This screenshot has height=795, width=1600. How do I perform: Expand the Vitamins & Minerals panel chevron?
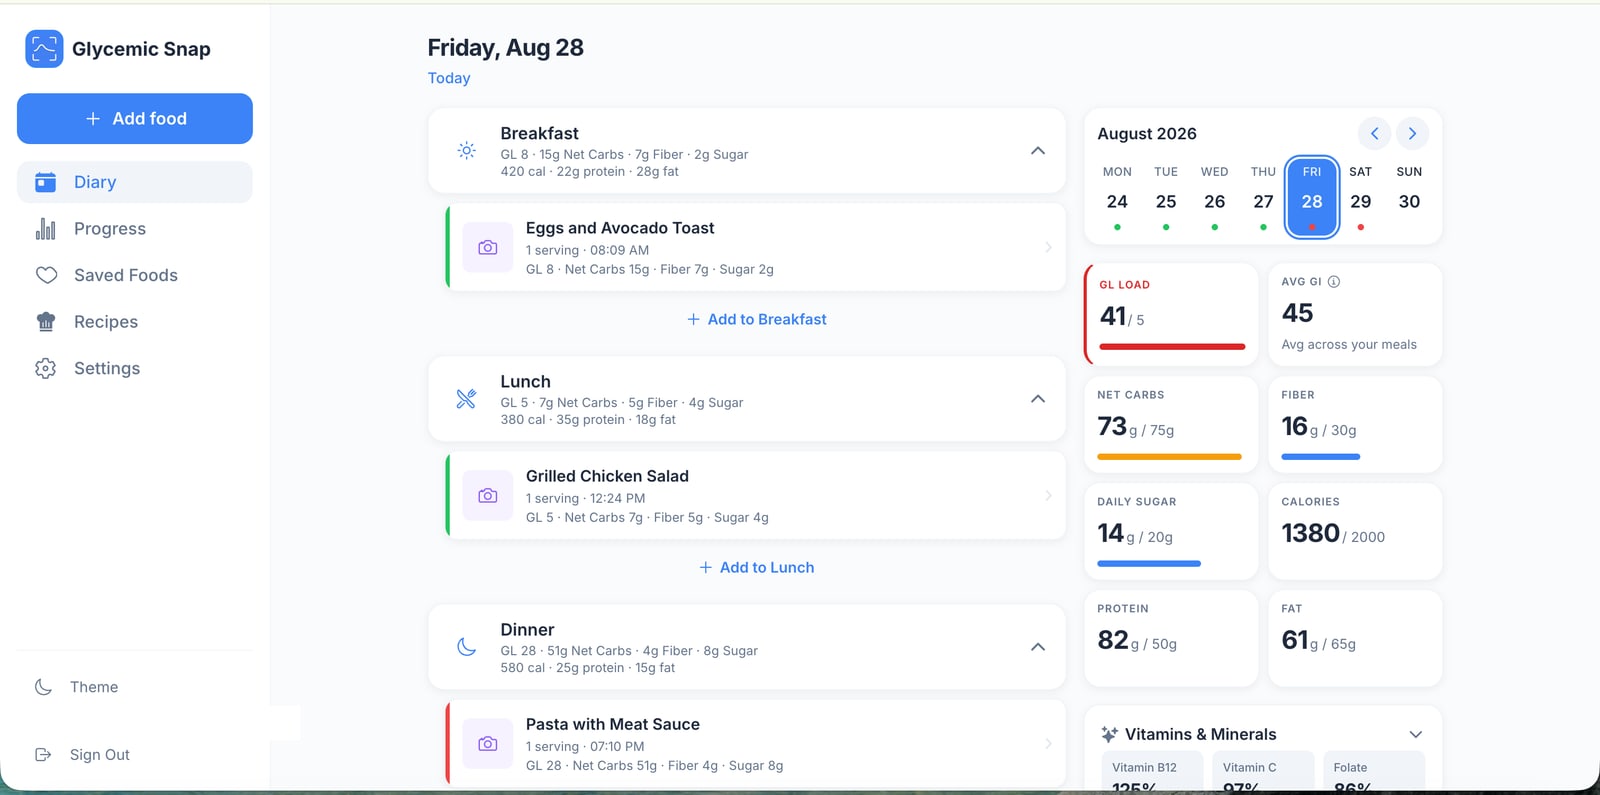[x=1415, y=734]
